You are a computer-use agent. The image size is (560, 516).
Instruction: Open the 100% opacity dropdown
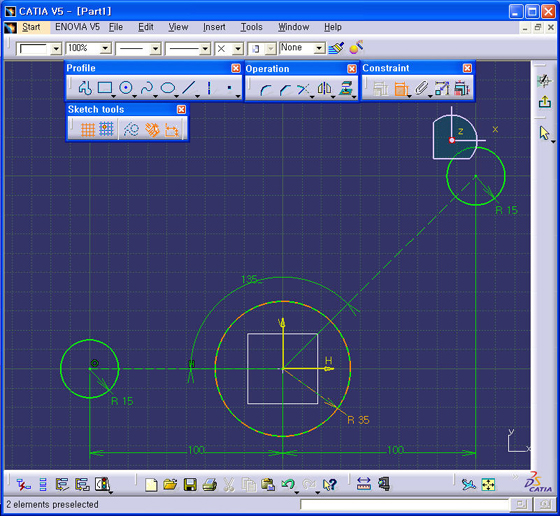105,48
